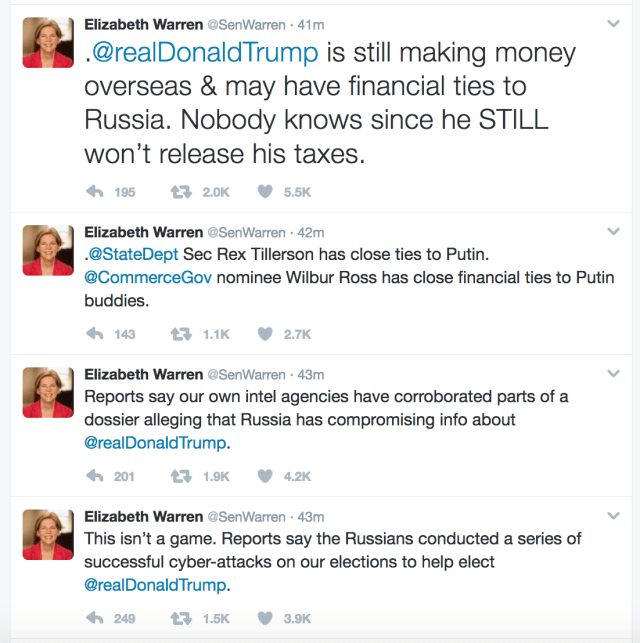Like the tweet with 5.5K likes

point(265,192)
